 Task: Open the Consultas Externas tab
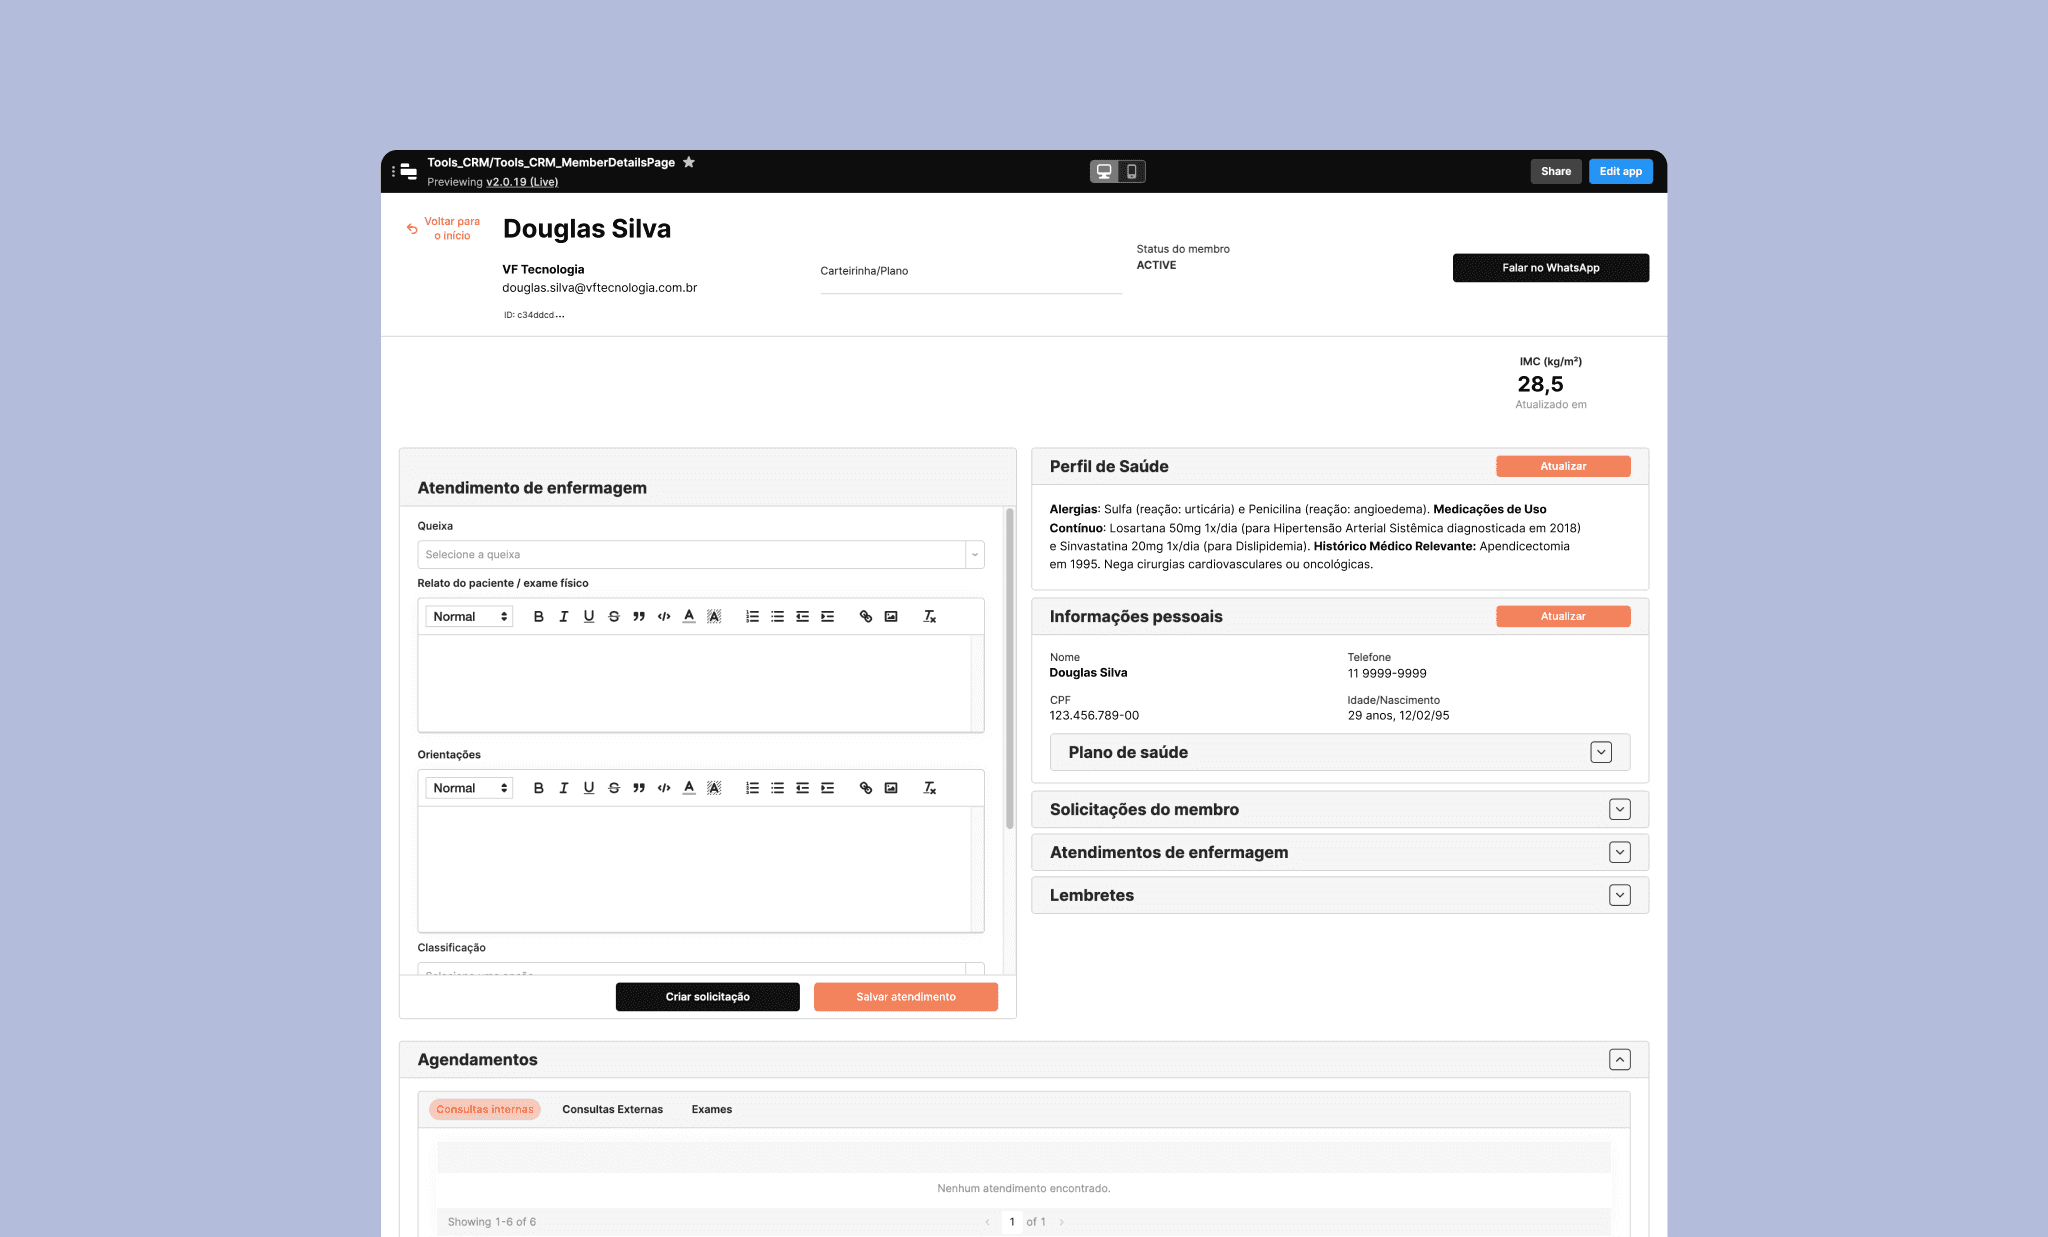coord(612,1109)
